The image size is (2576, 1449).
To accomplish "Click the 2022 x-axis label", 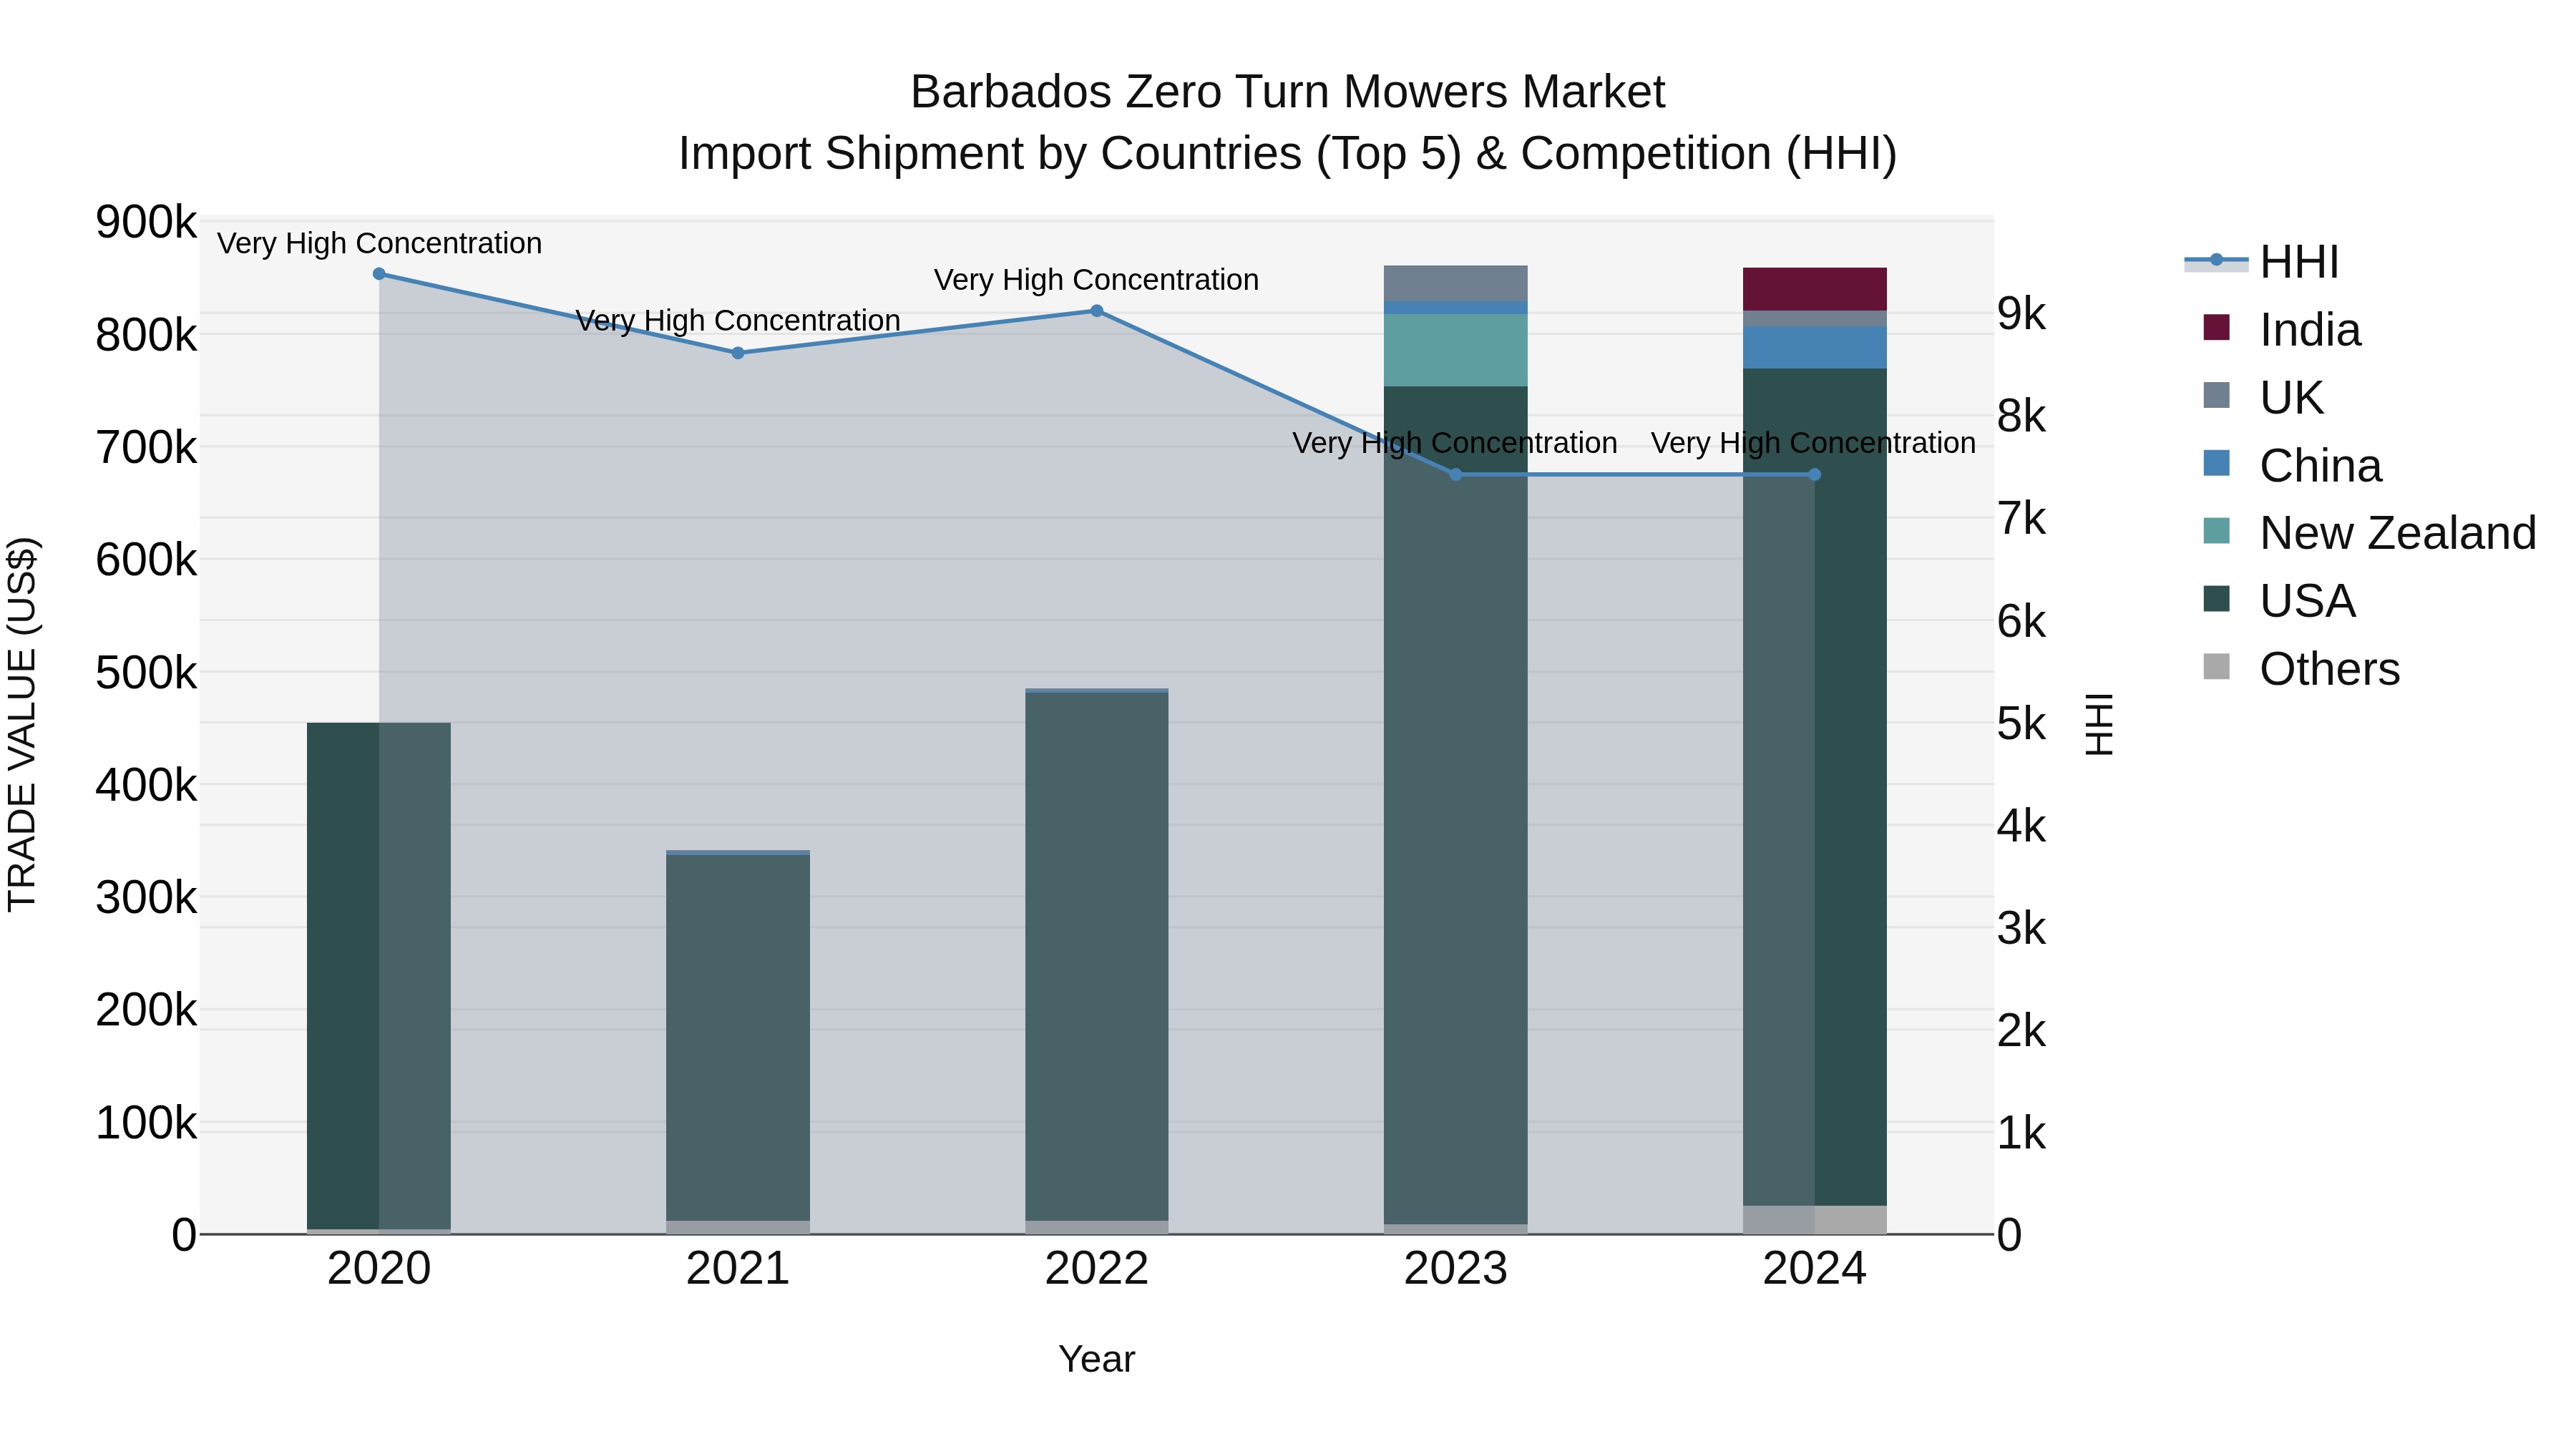I will 1097,1269.
